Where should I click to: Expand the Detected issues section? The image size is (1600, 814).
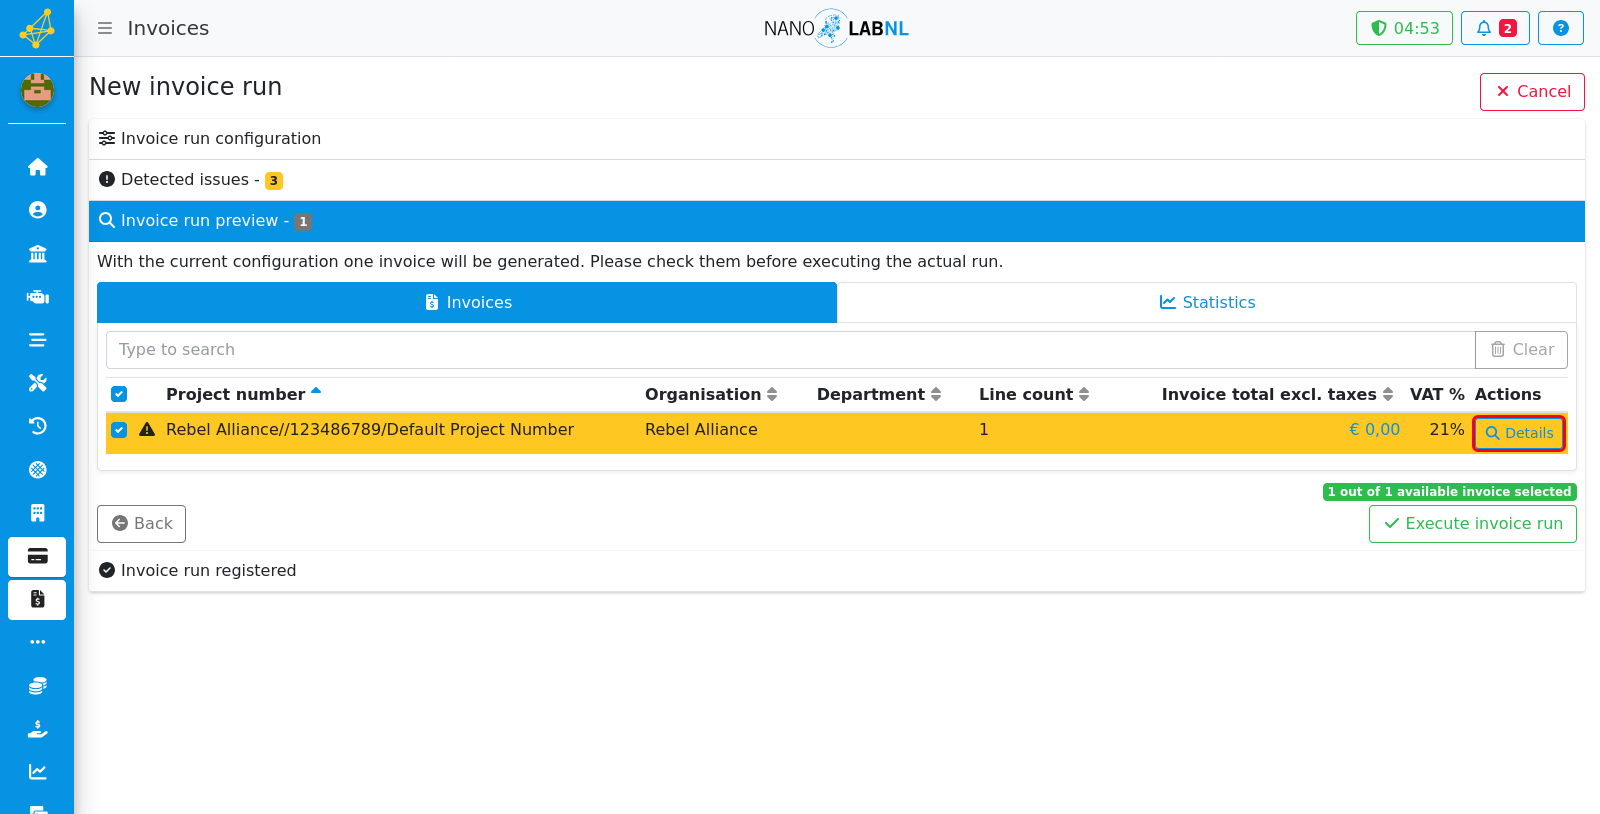point(837,180)
